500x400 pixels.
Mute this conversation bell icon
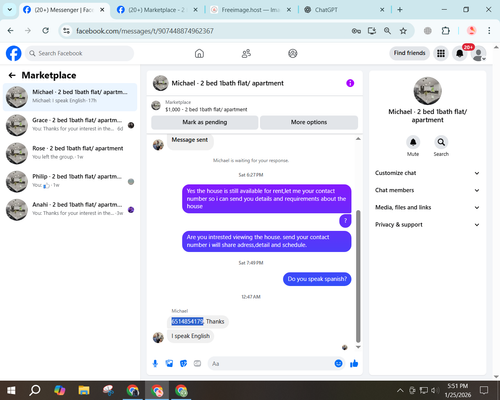(x=413, y=142)
